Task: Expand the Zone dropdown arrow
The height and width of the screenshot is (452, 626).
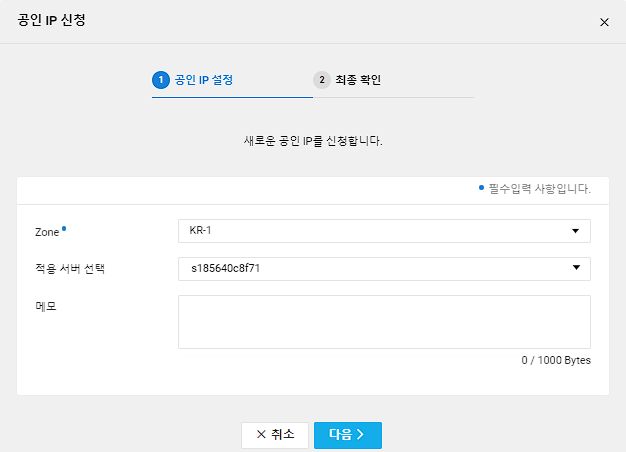Action: click(575, 231)
